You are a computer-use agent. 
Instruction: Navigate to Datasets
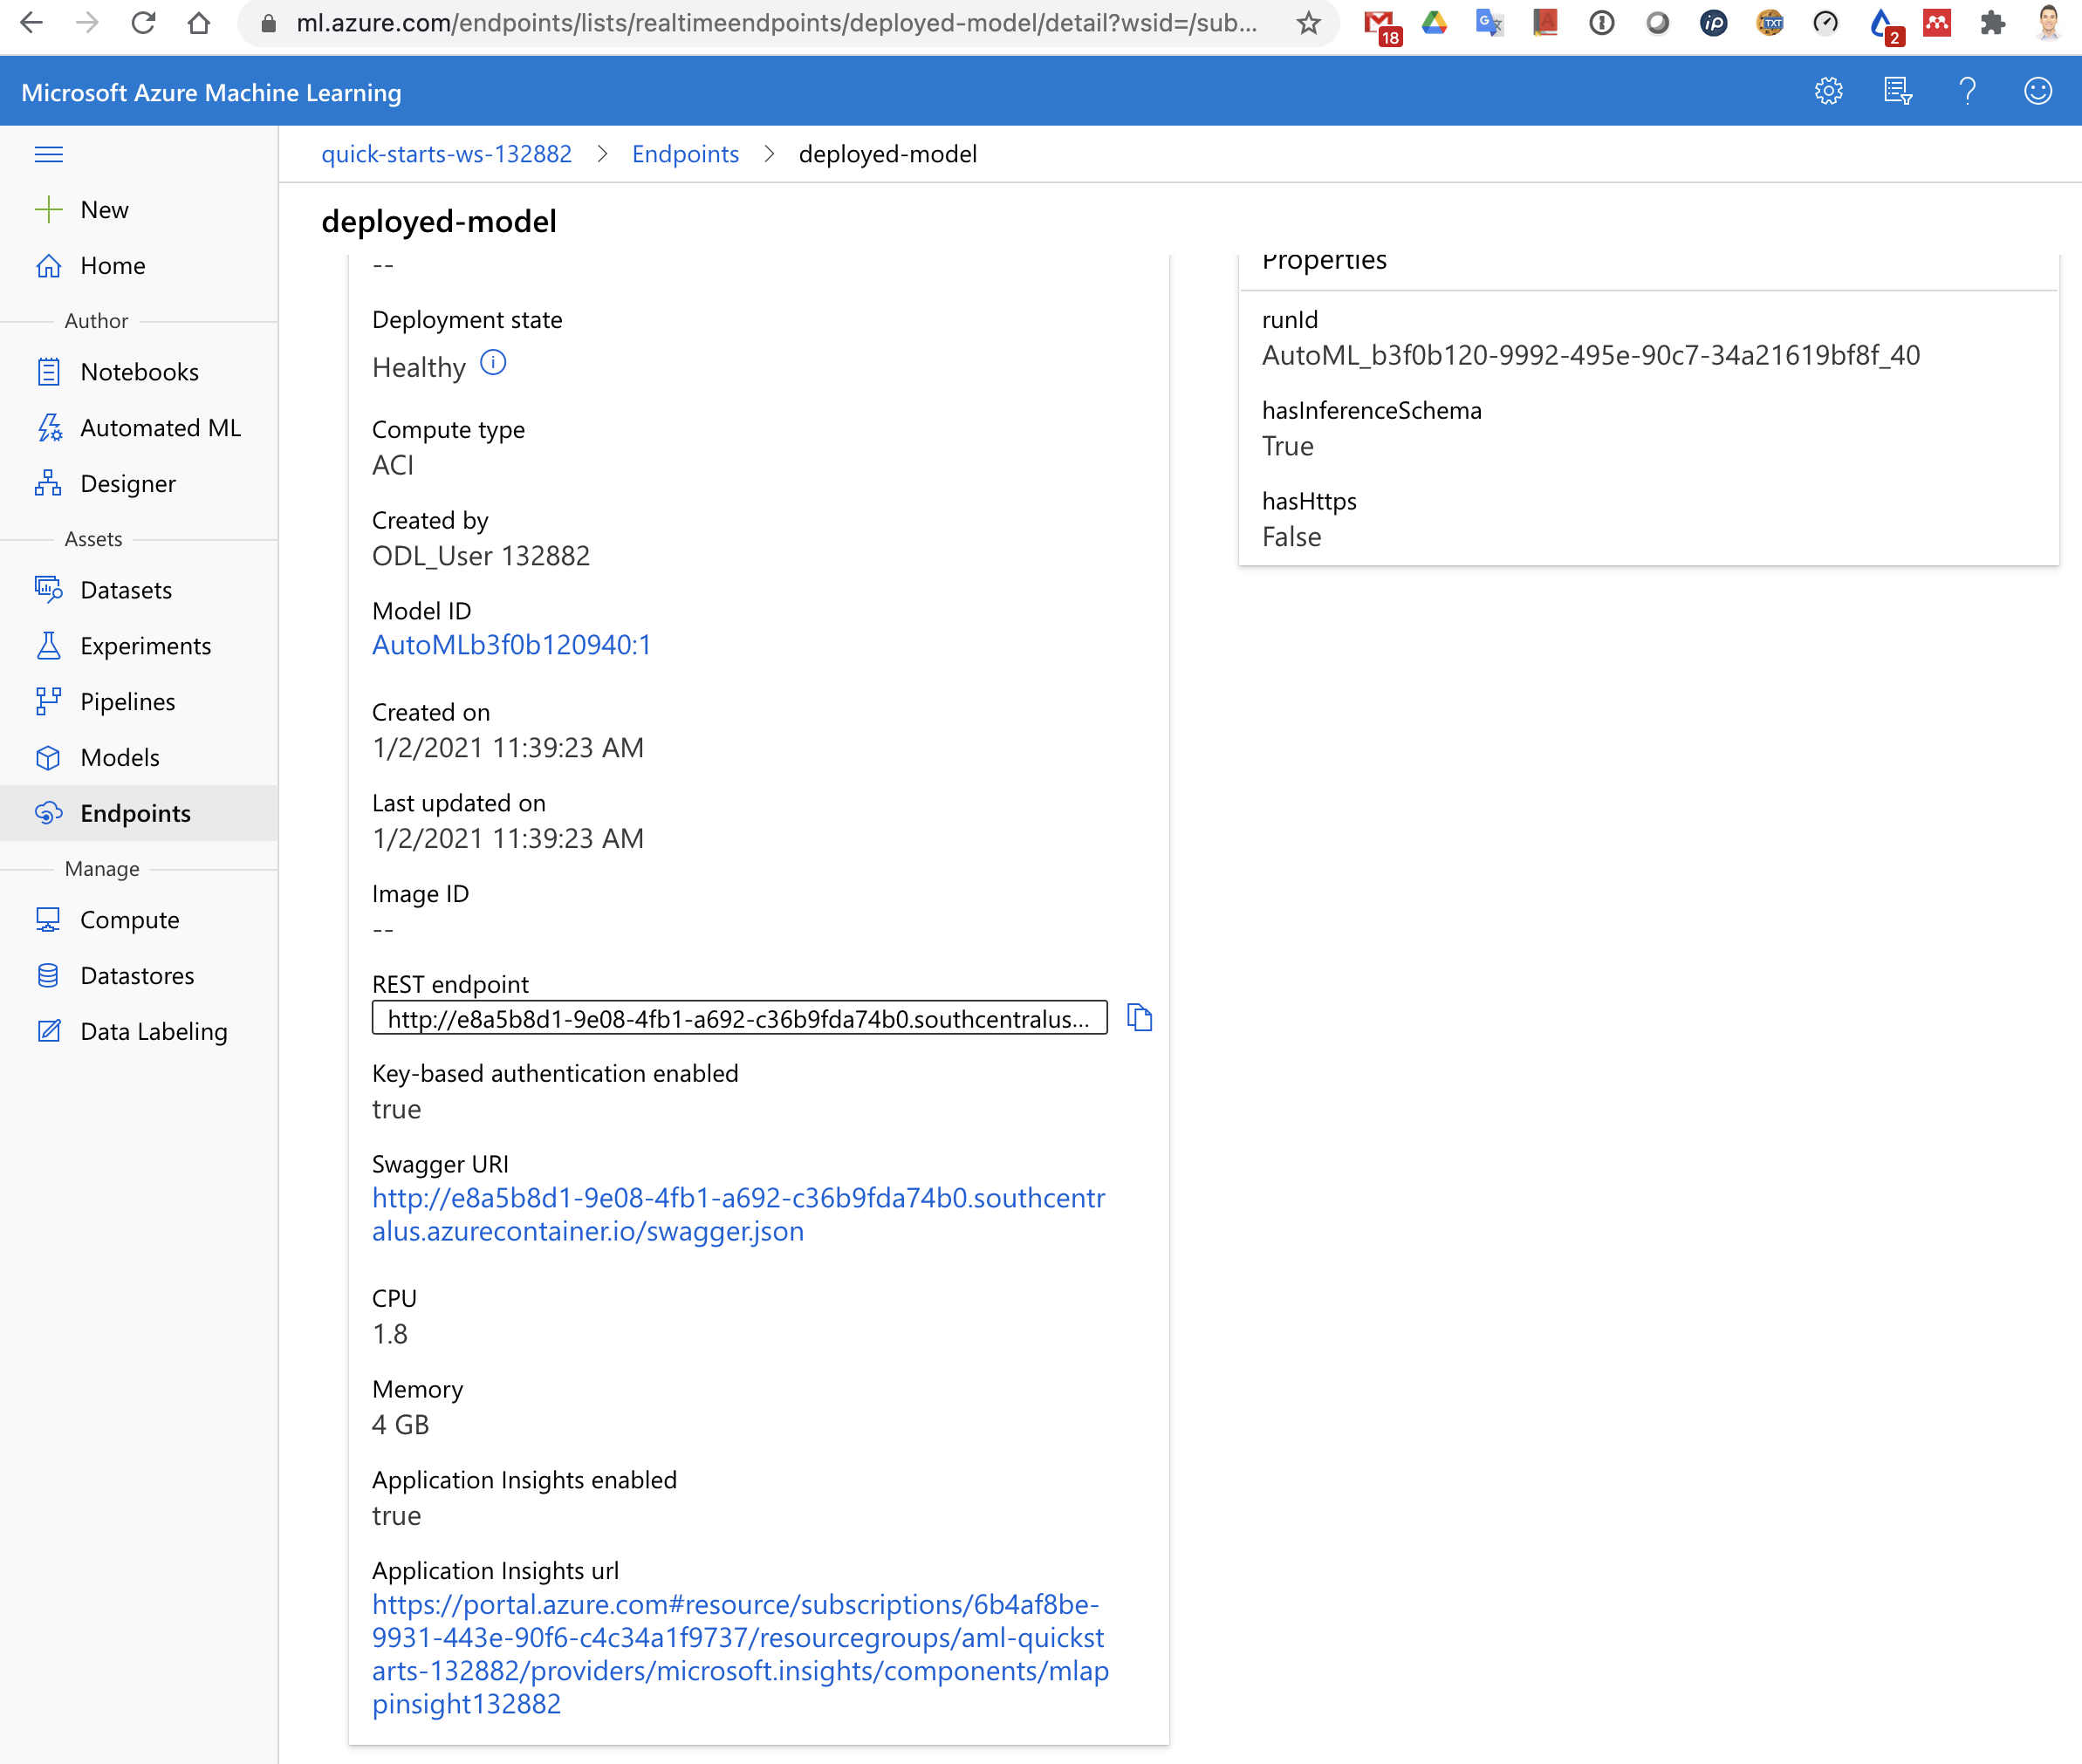coord(126,590)
